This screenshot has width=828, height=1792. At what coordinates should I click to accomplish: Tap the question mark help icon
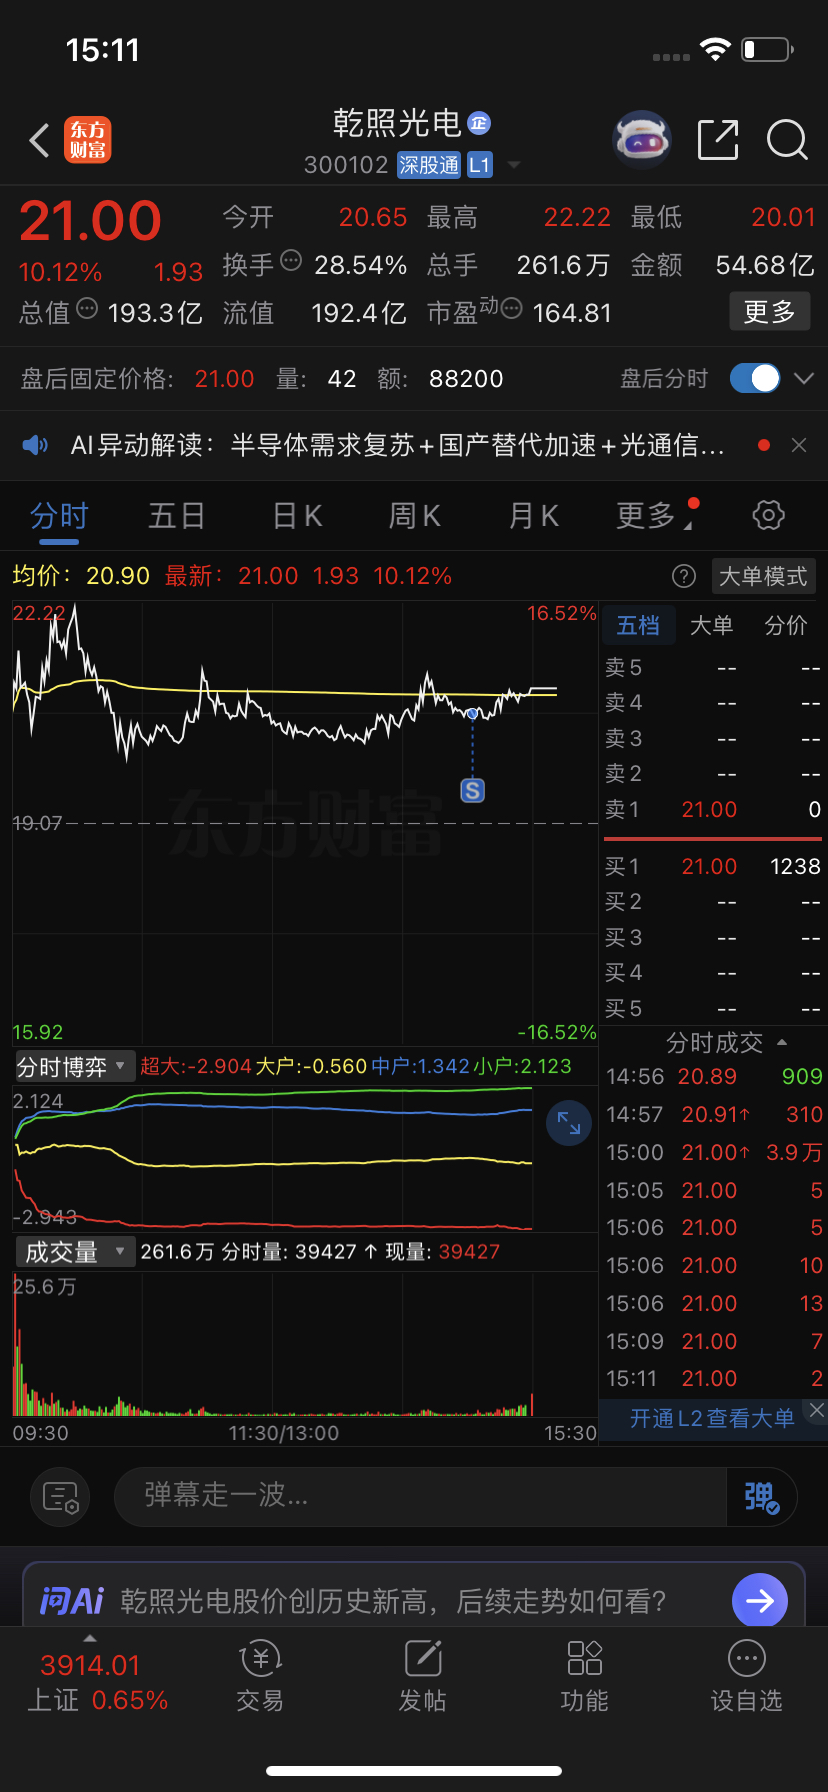click(x=684, y=576)
